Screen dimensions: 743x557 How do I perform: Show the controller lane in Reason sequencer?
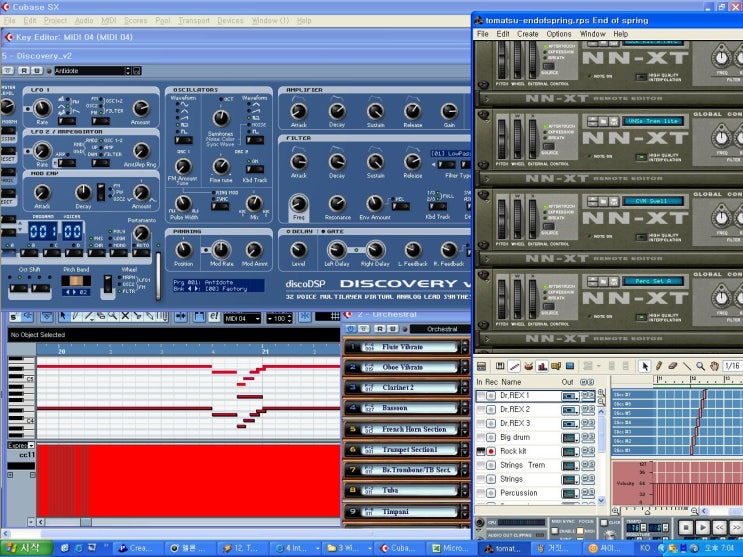tap(570, 366)
